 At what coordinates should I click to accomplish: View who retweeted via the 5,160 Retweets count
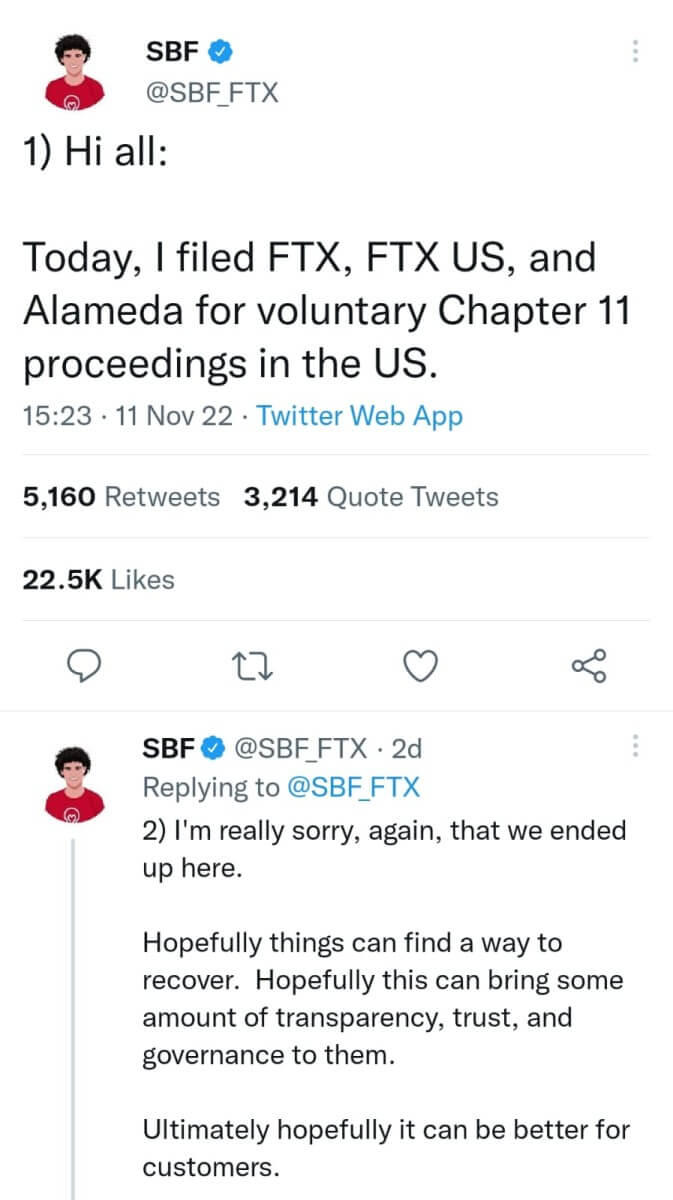(x=122, y=496)
